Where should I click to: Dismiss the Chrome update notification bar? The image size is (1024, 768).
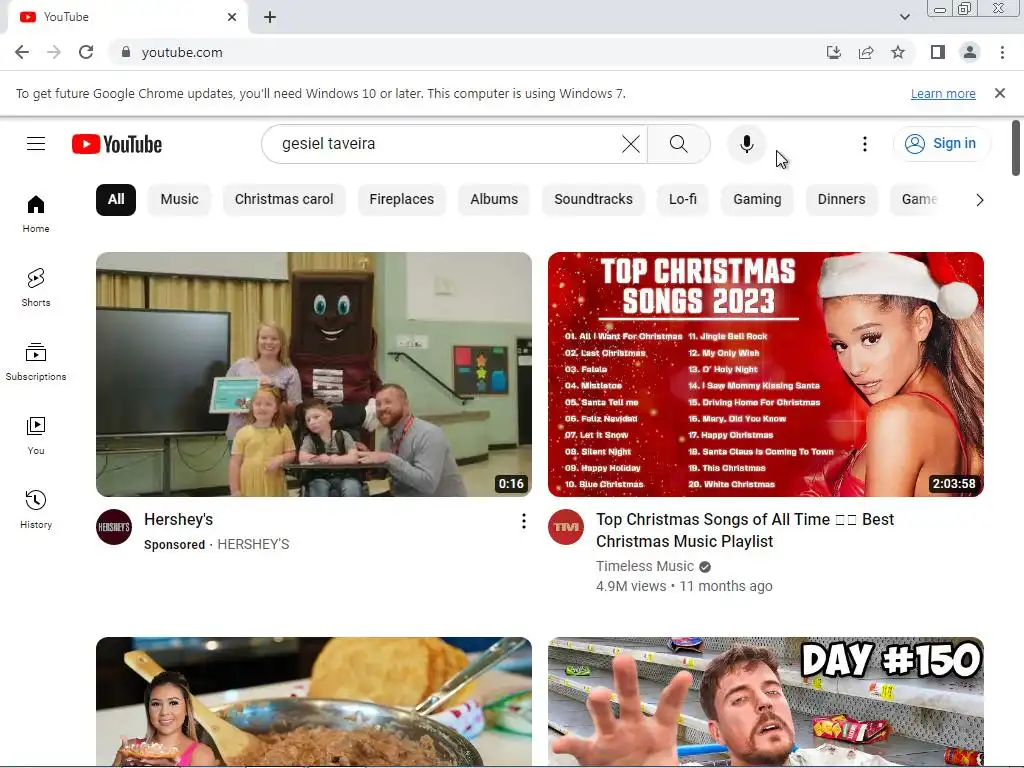[1000, 93]
